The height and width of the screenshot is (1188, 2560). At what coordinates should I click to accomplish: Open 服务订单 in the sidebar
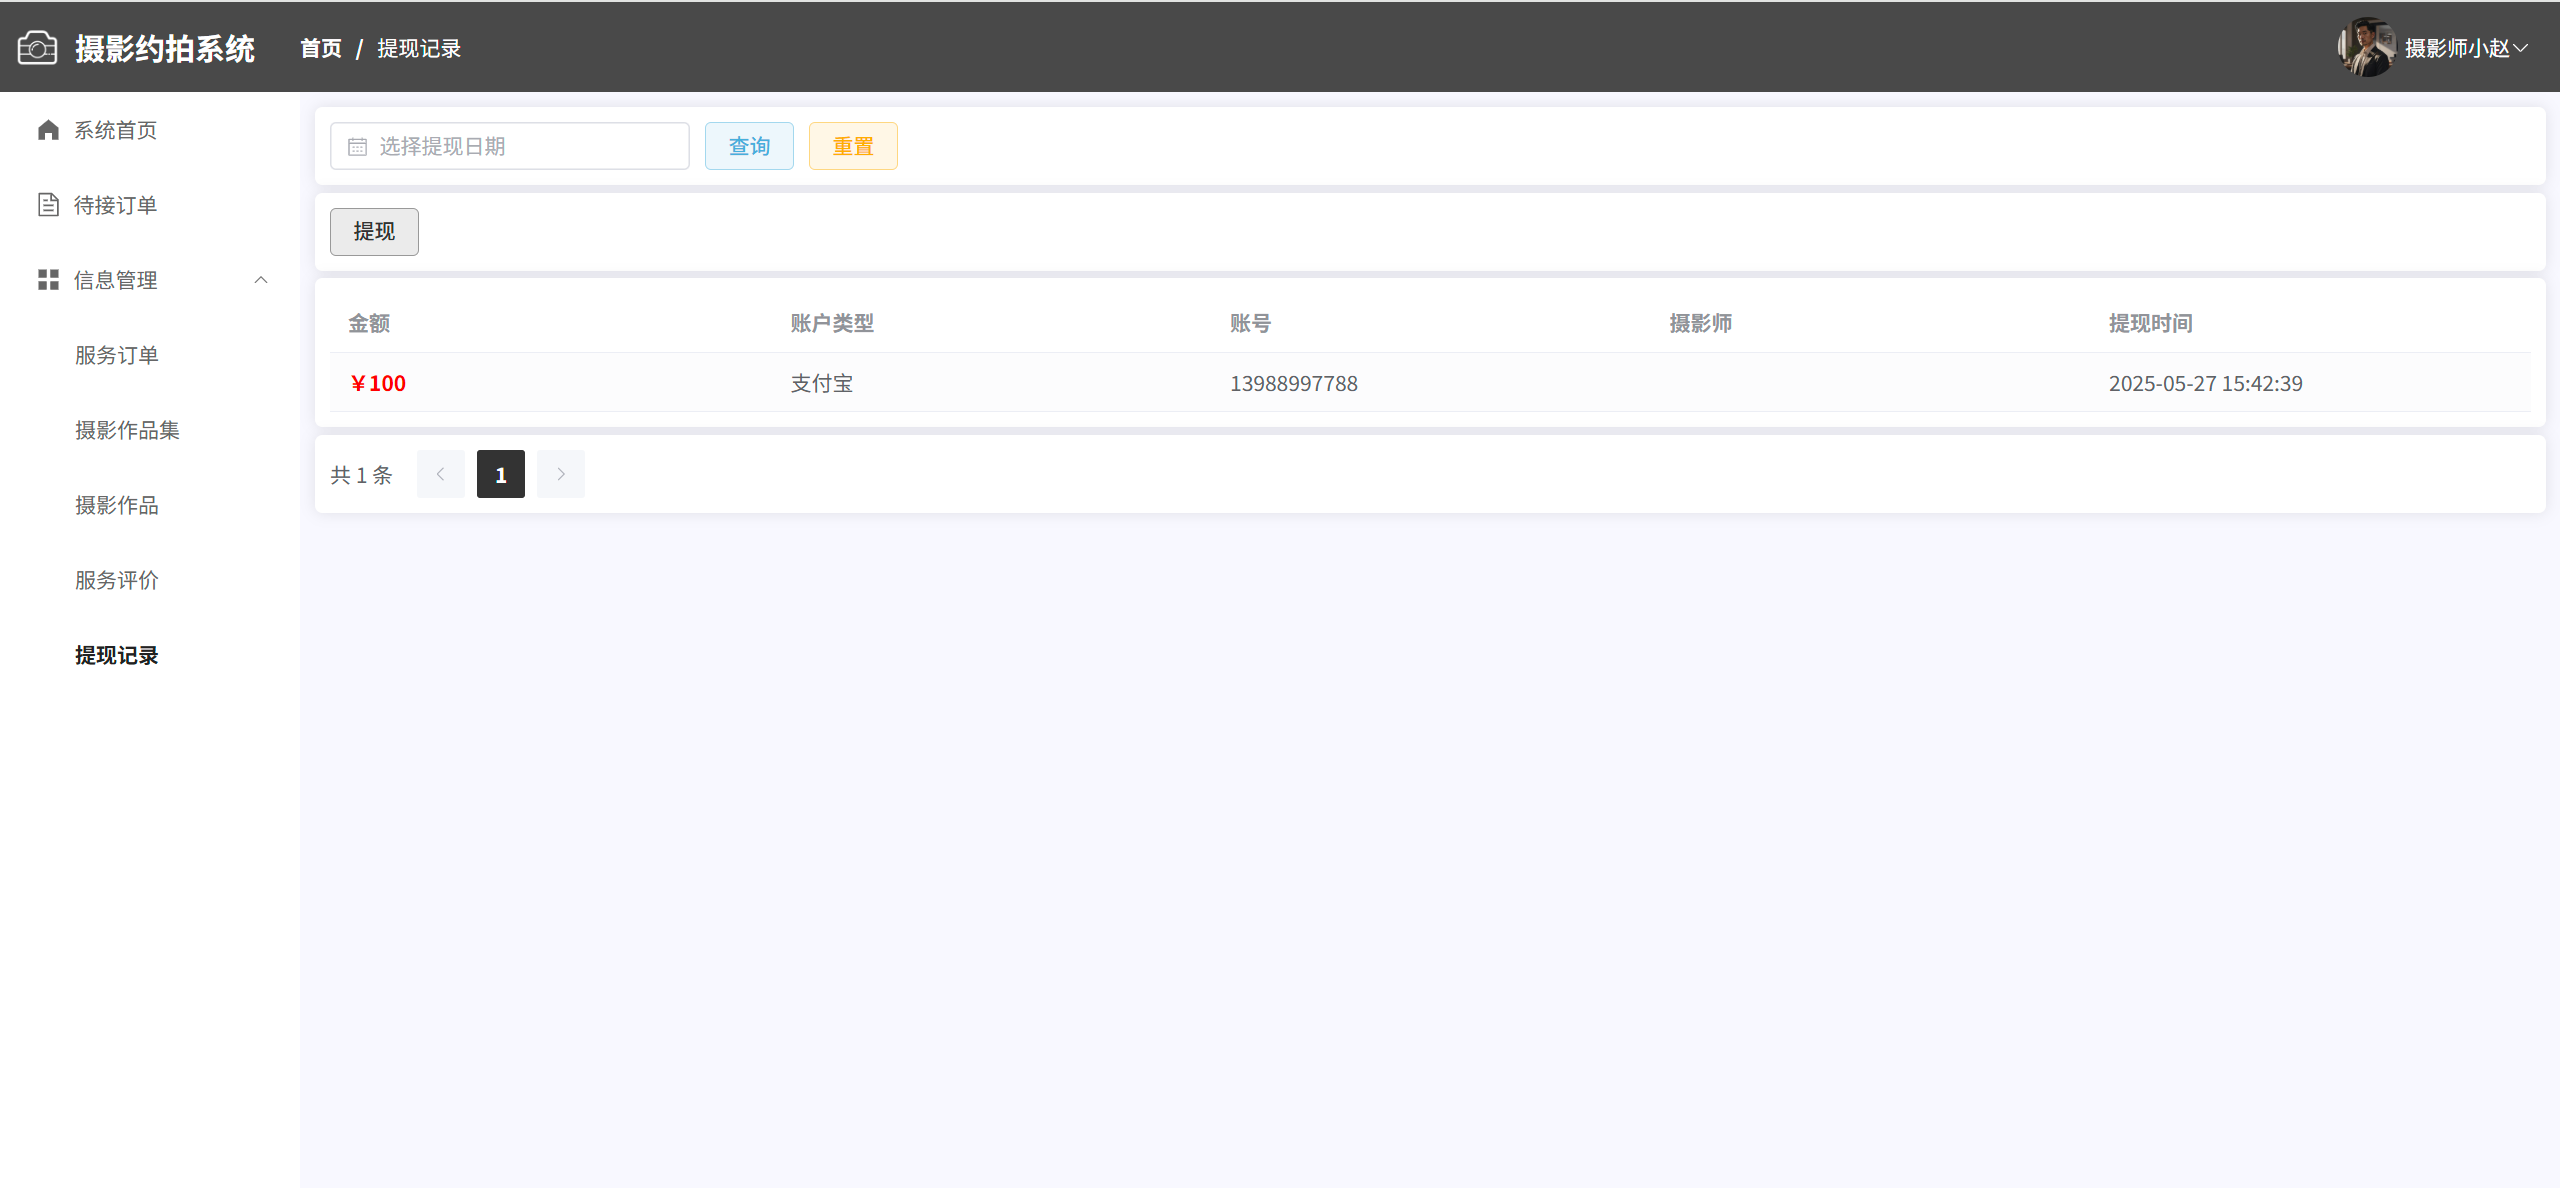coord(117,355)
